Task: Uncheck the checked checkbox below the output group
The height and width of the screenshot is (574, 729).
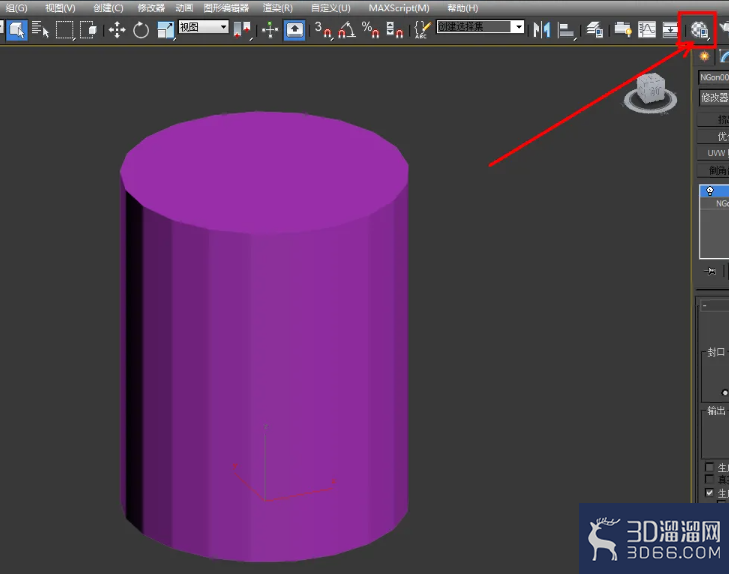Action: click(709, 492)
